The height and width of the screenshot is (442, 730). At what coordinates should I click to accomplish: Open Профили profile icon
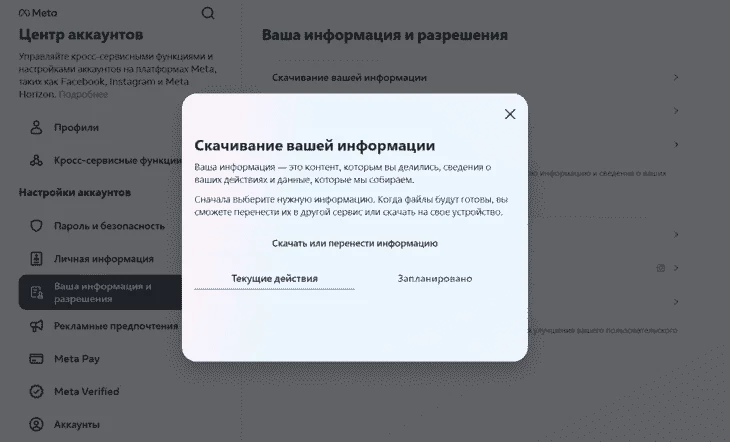[36, 127]
